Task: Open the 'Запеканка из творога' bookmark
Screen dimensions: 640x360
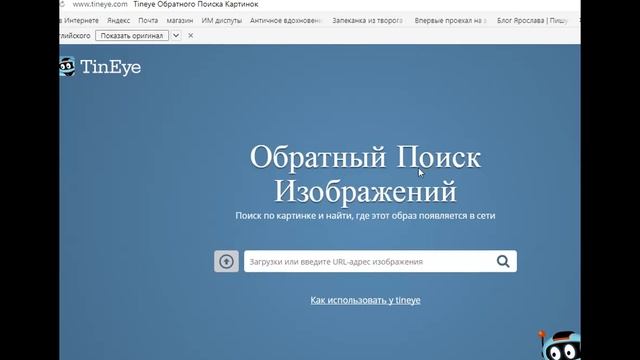Action: coord(368,20)
